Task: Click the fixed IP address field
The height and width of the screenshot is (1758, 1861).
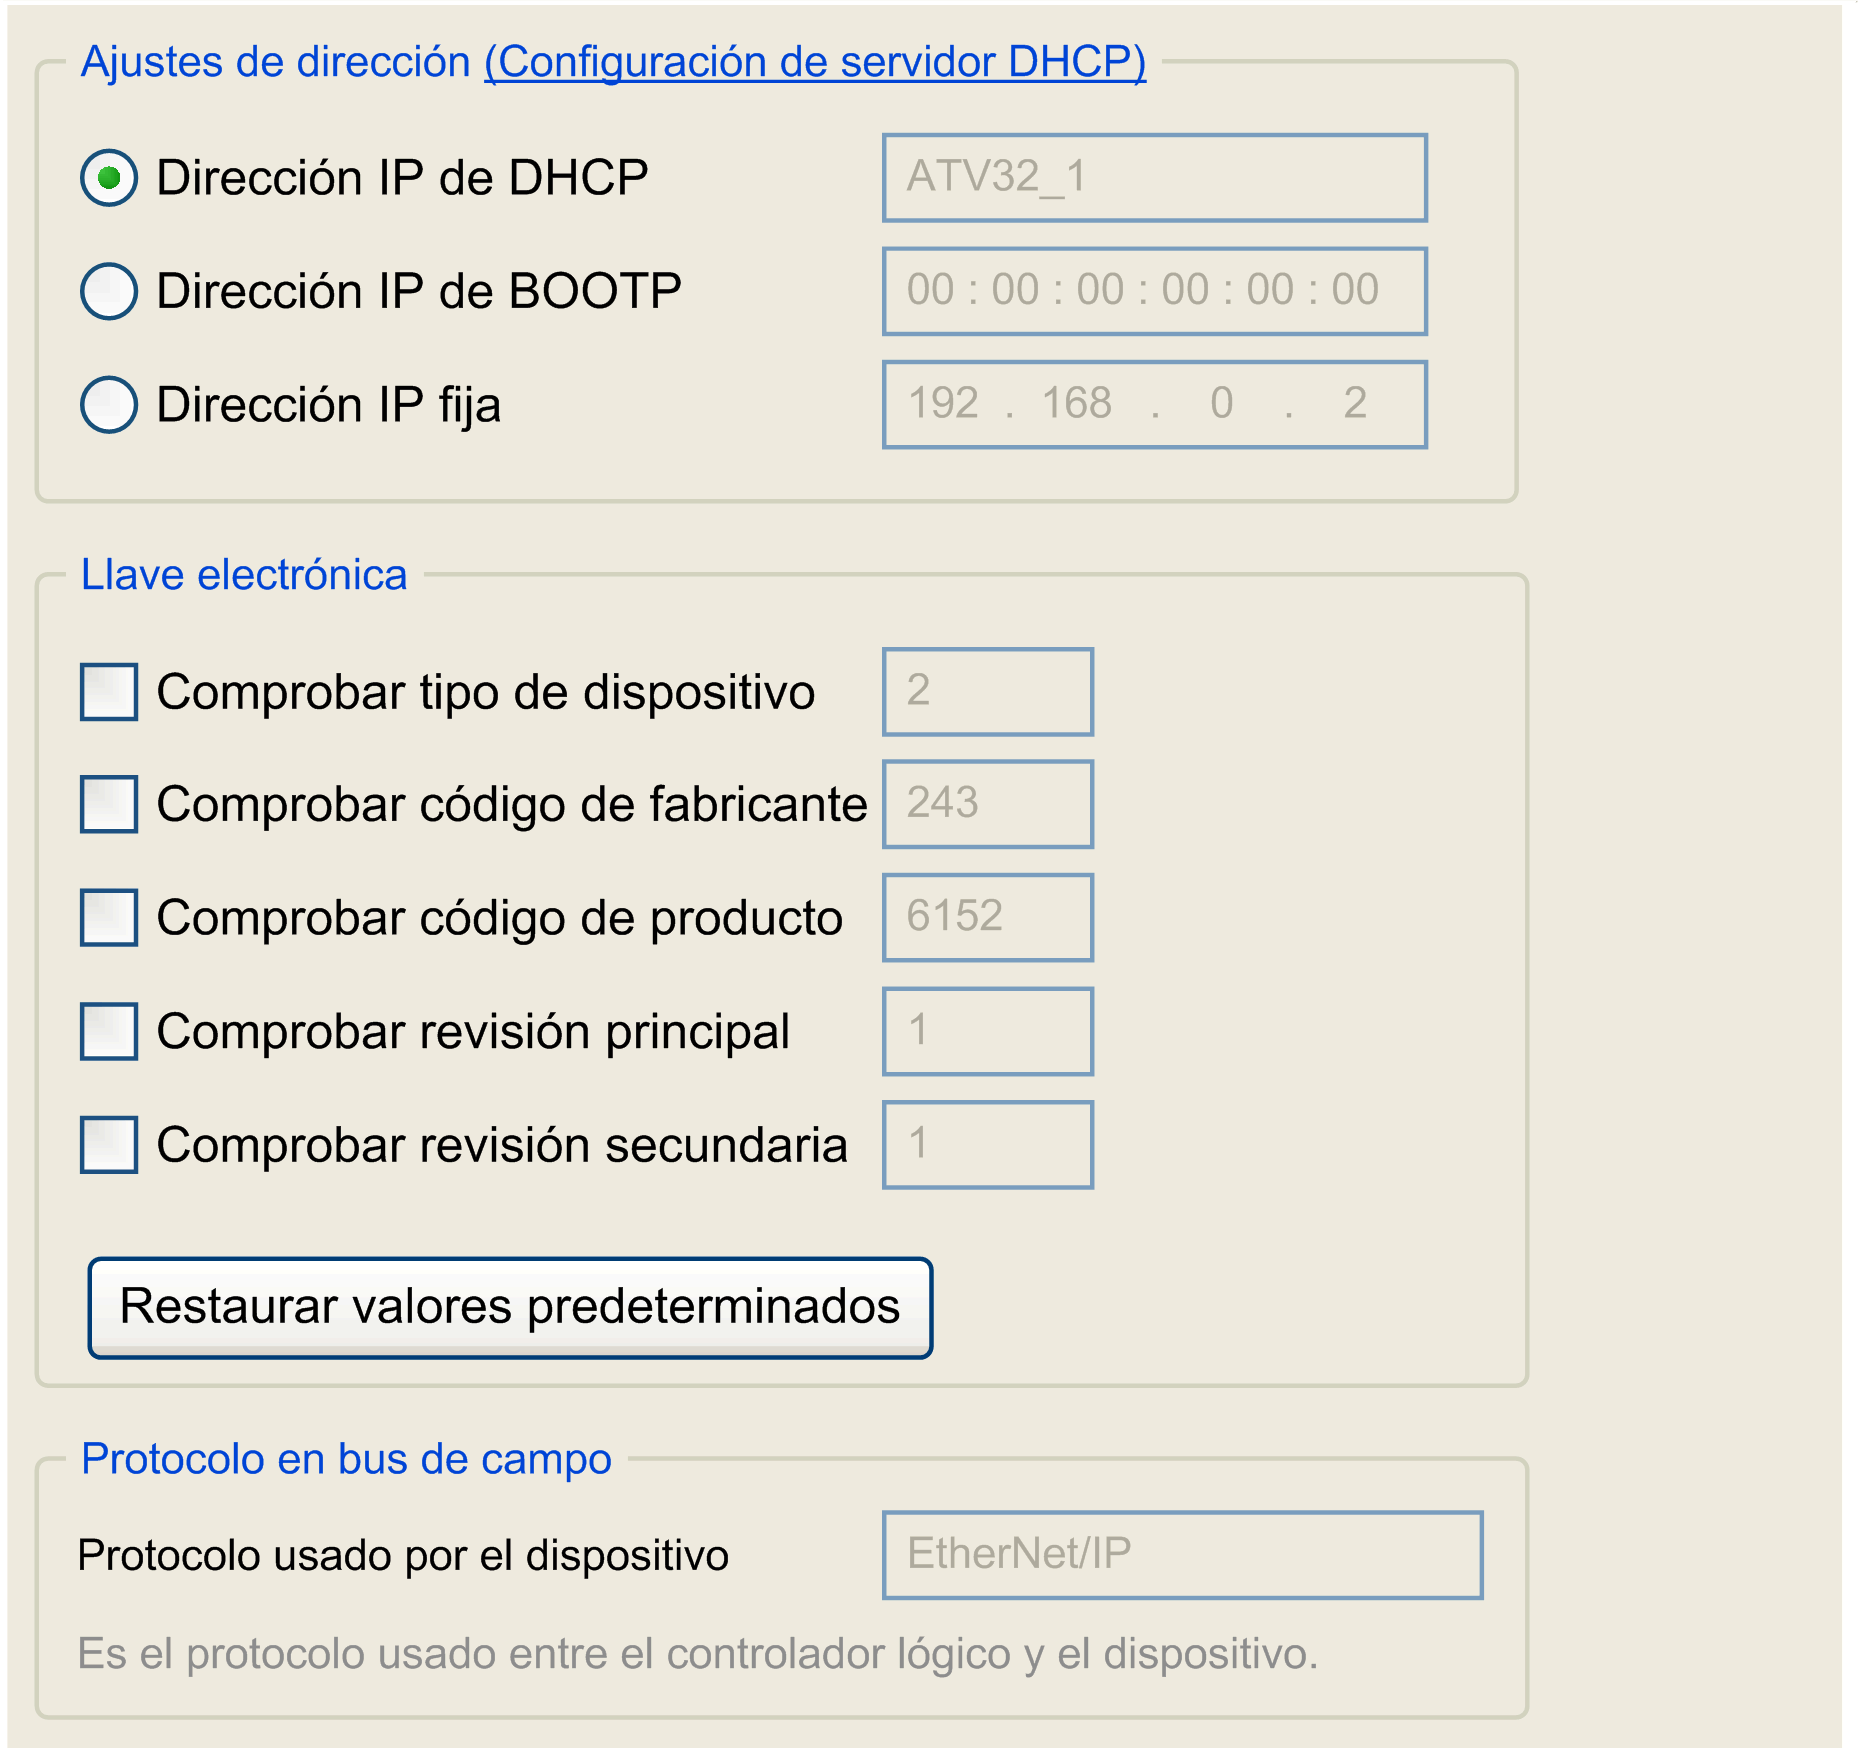Action: point(1154,404)
